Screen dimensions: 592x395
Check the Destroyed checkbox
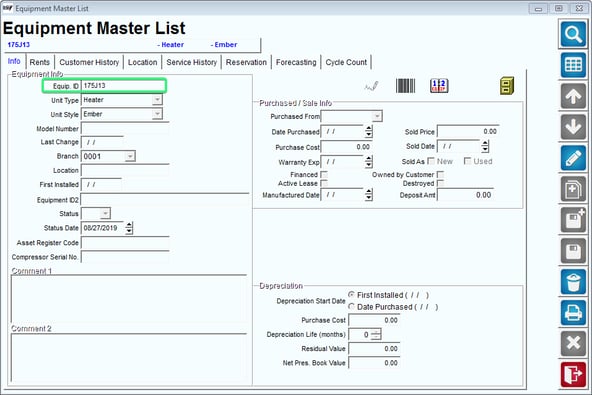click(x=440, y=184)
